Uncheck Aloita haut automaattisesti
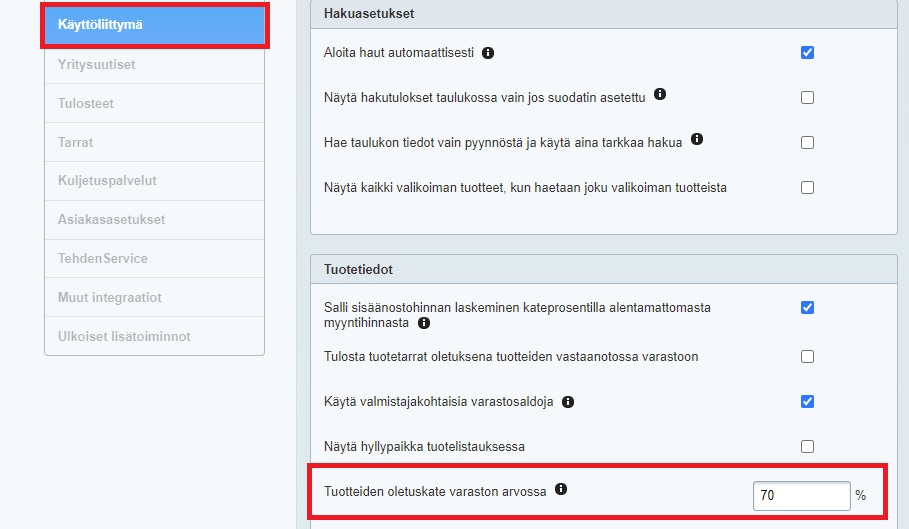This screenshot has width=909, height=529. point(807,53)
